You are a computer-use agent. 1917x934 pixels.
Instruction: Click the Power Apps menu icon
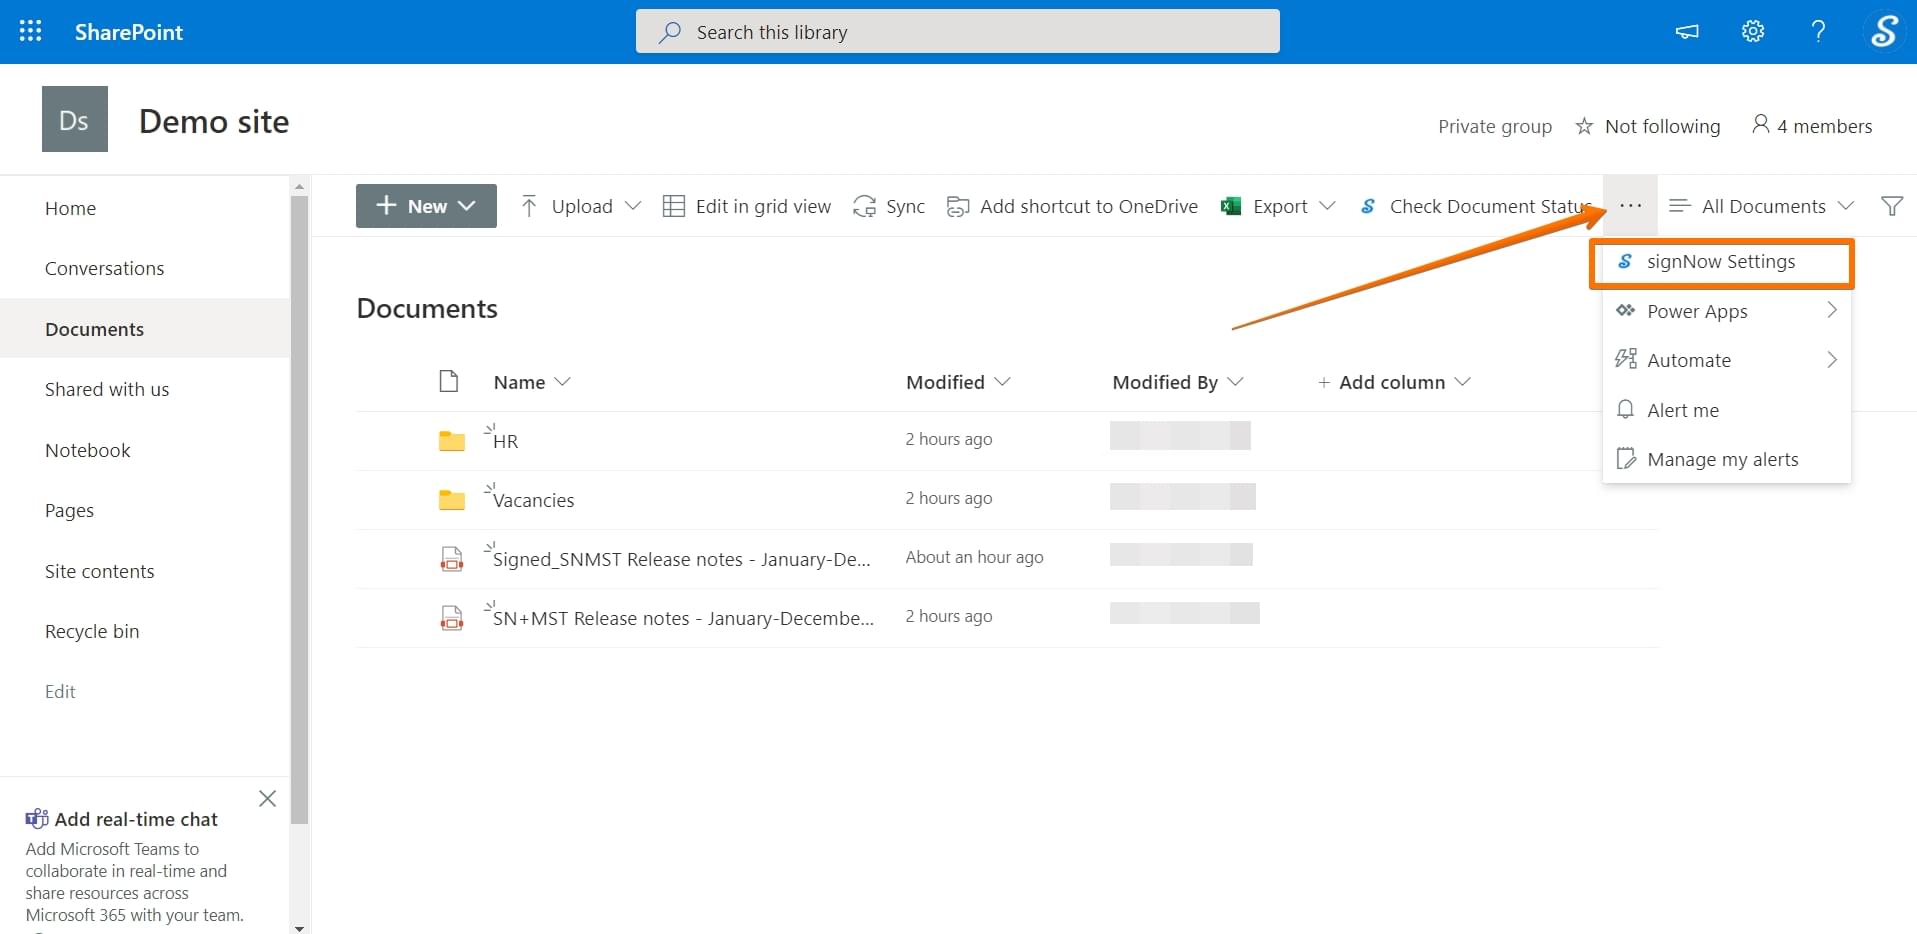click(1626, 310)
